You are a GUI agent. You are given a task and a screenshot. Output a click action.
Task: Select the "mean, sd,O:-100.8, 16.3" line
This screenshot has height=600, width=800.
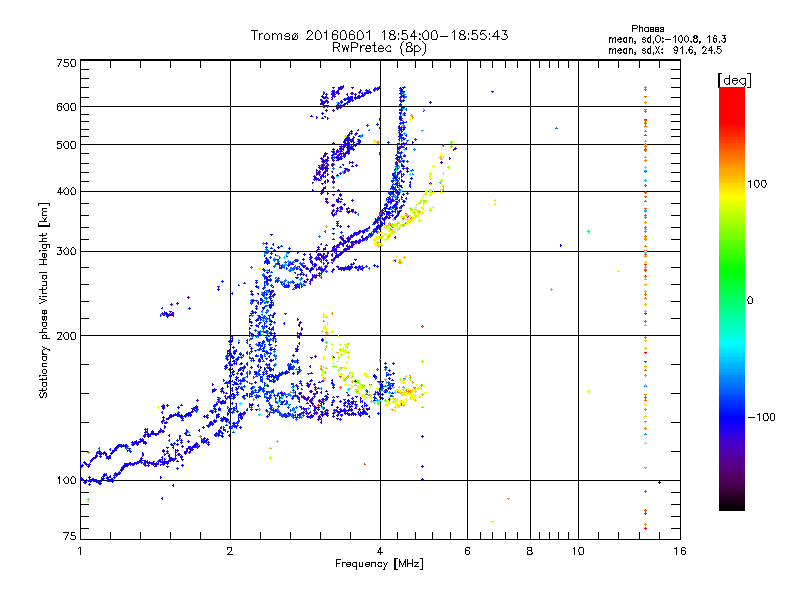point(667,39)
